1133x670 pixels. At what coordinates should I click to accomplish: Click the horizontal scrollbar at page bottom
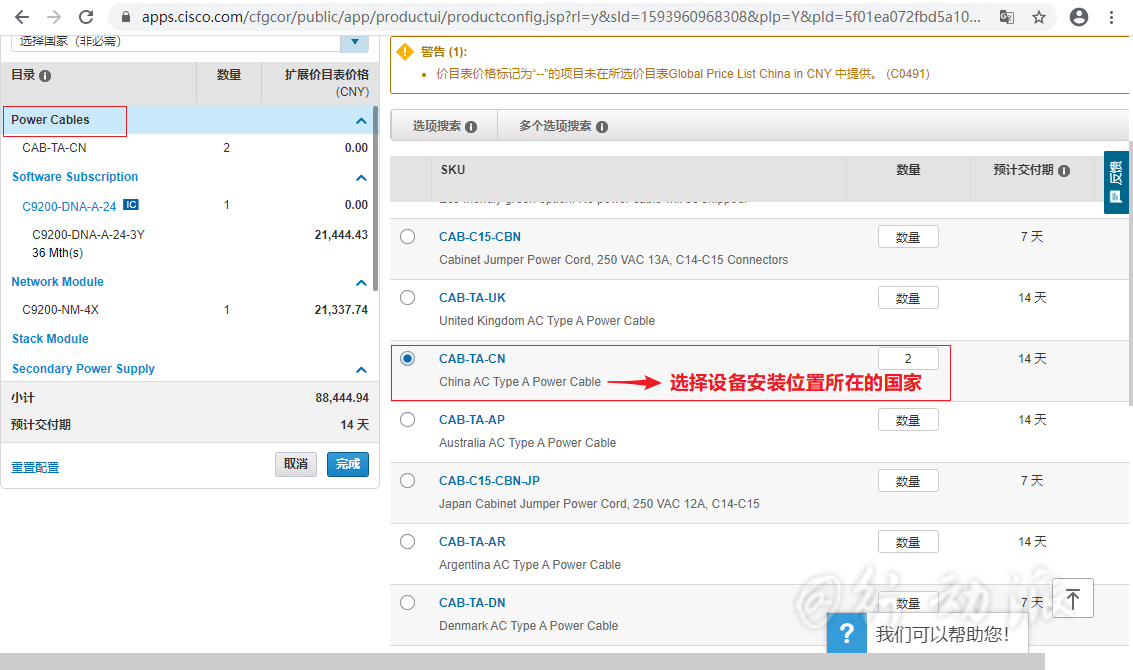[522, 661]
